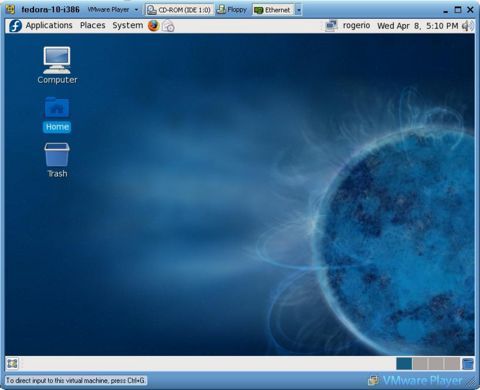The height and width of the screenshot is (390, 480).
Task: Toggle the Floppy device button
Action: pos(232,10)
